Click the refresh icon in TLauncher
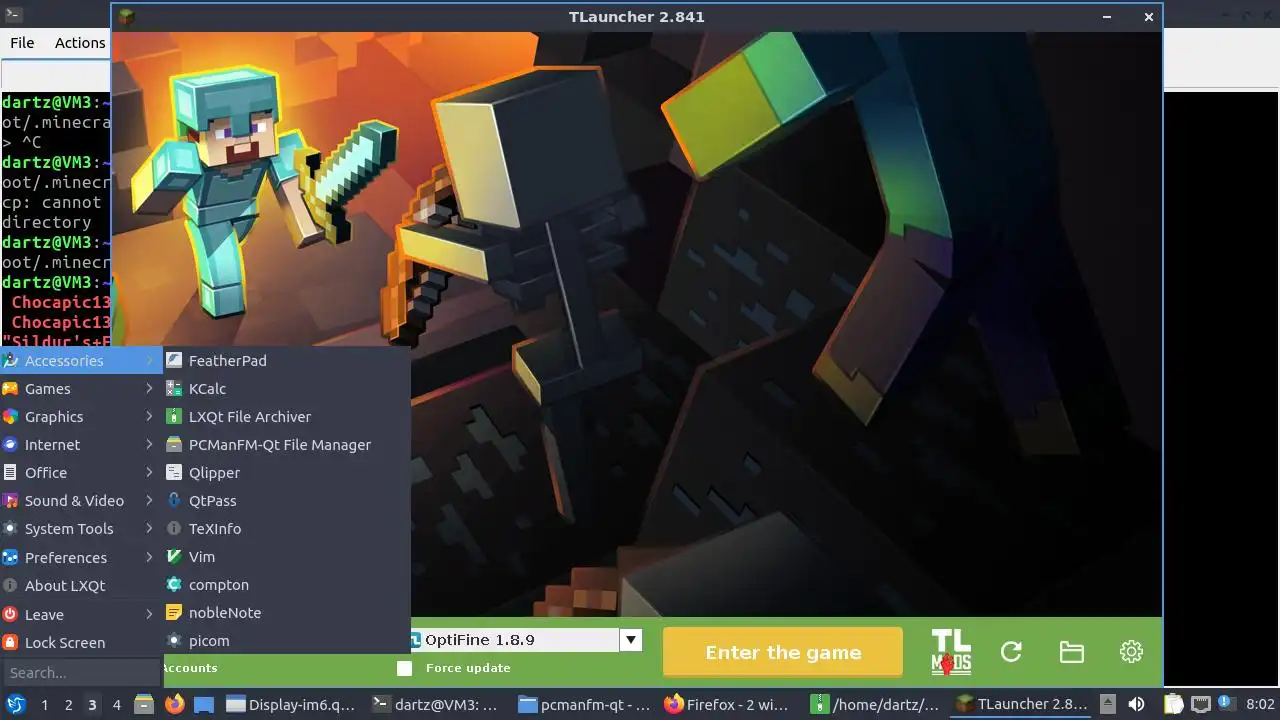Screen dimensions: 1280x720 point(1011,652)
